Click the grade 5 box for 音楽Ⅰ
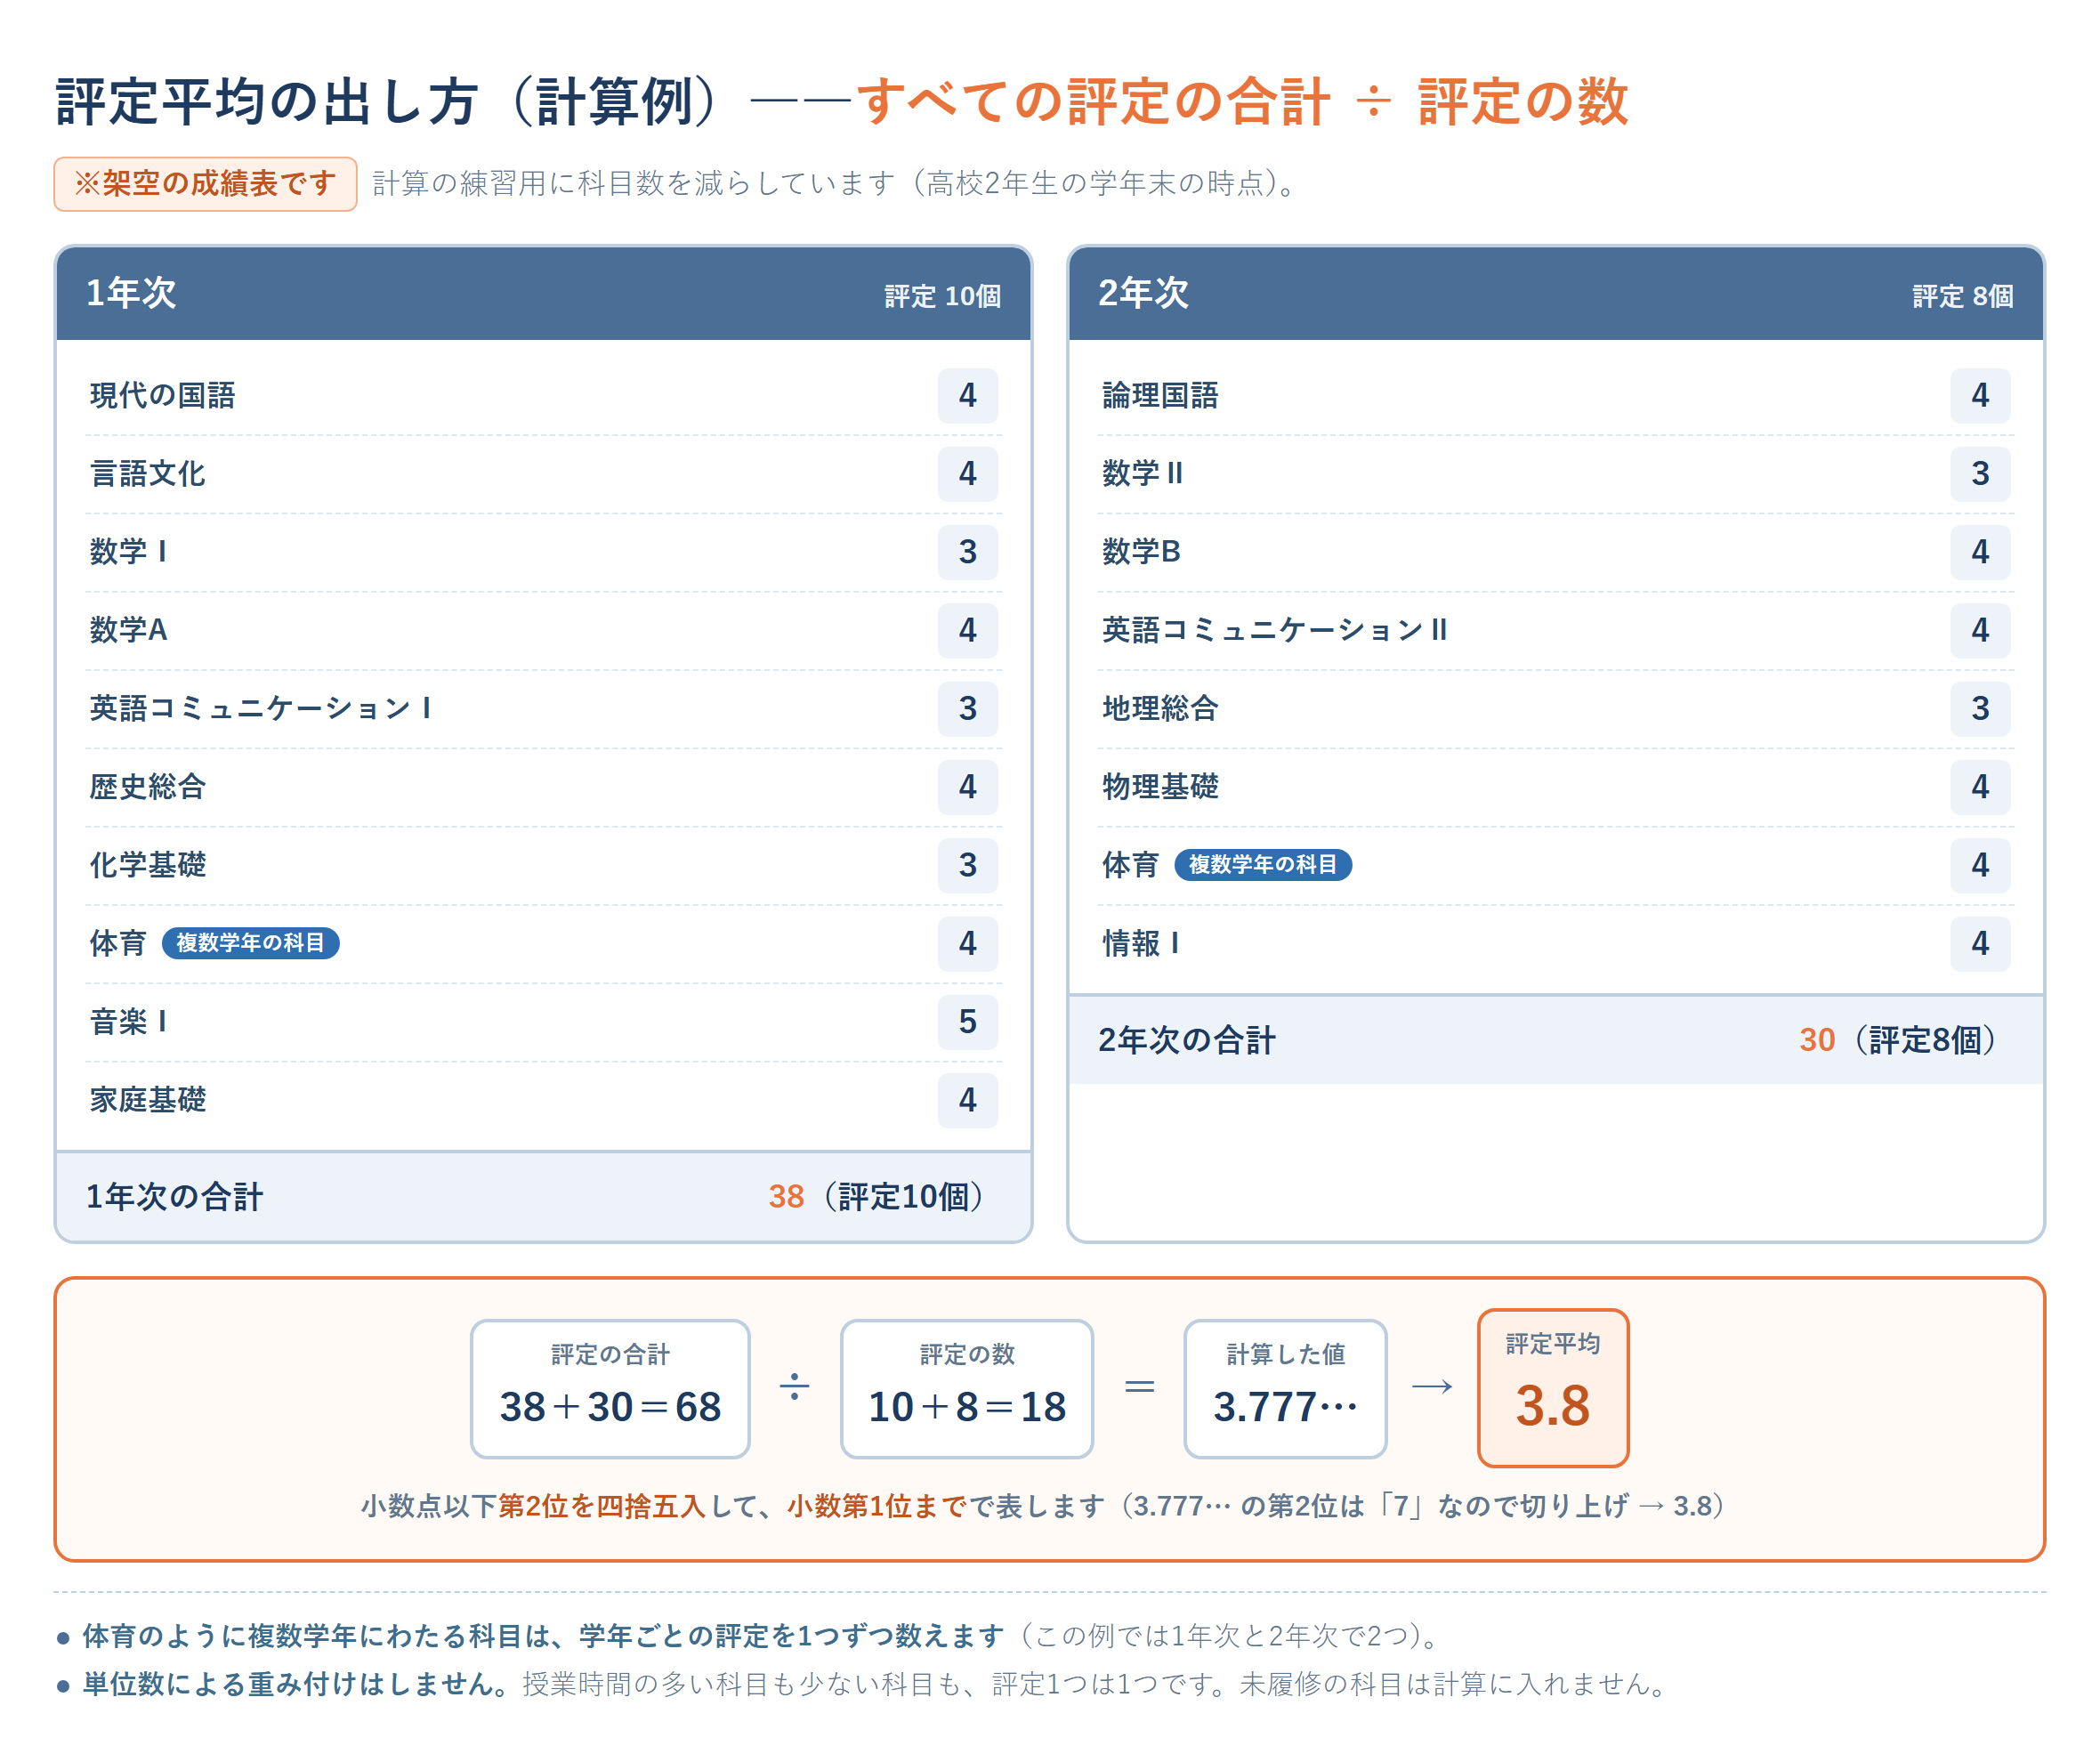The height and width of the screenshot is (1762, 2100). tap(968, 1022)
